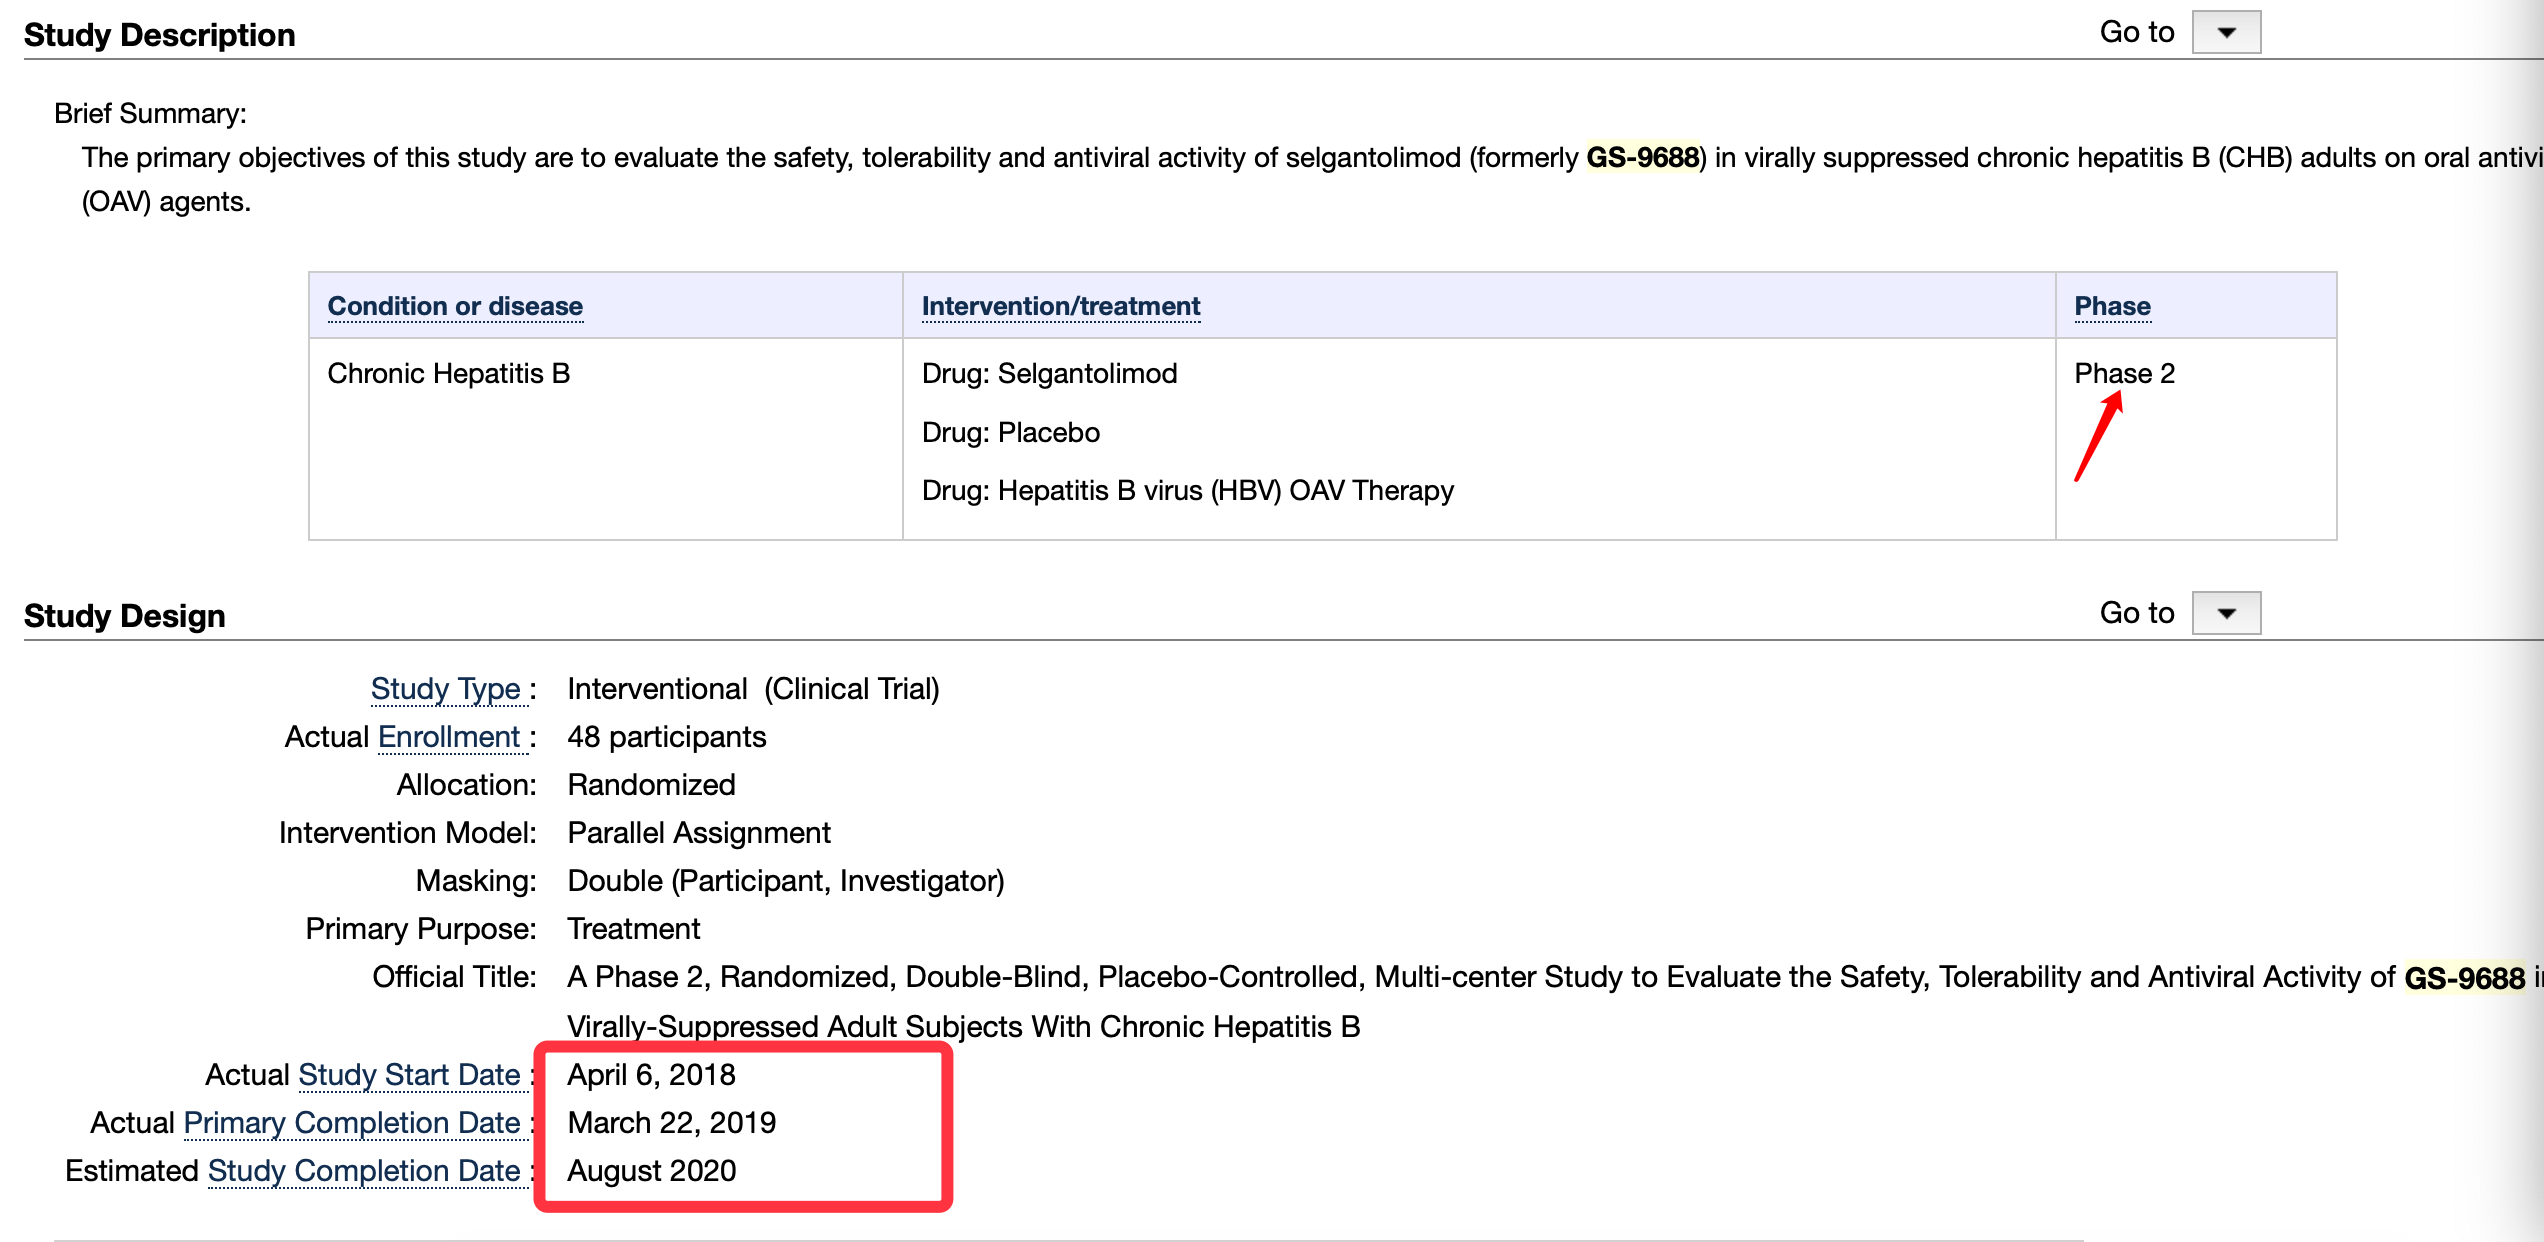Click the Drug: Placebo entry
Viewport: 2544px width, 1242px height.
[x=1011, y=432]
